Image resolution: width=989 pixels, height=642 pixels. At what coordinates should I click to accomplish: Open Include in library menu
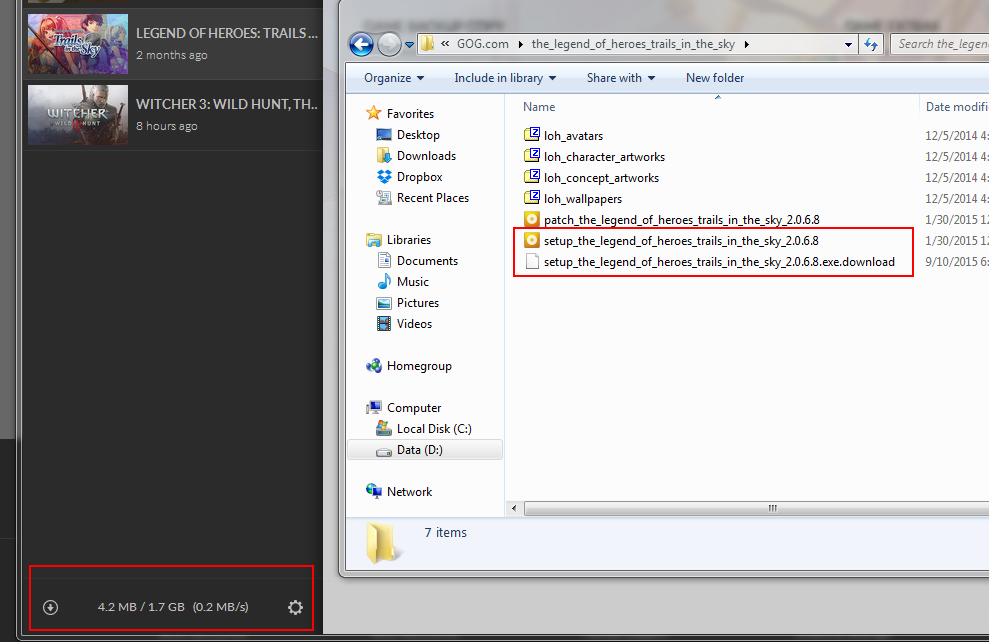click(x=505, y=78)
